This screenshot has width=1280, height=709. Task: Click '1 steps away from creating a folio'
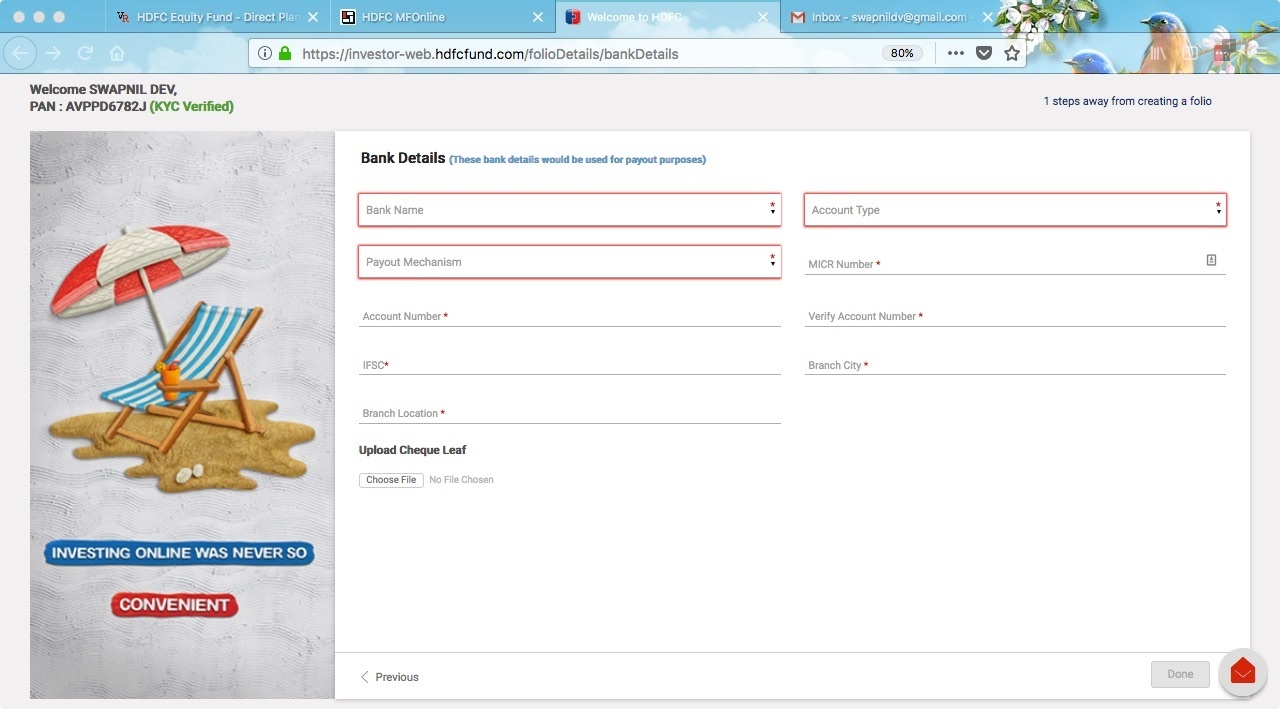pos(1127,101)
